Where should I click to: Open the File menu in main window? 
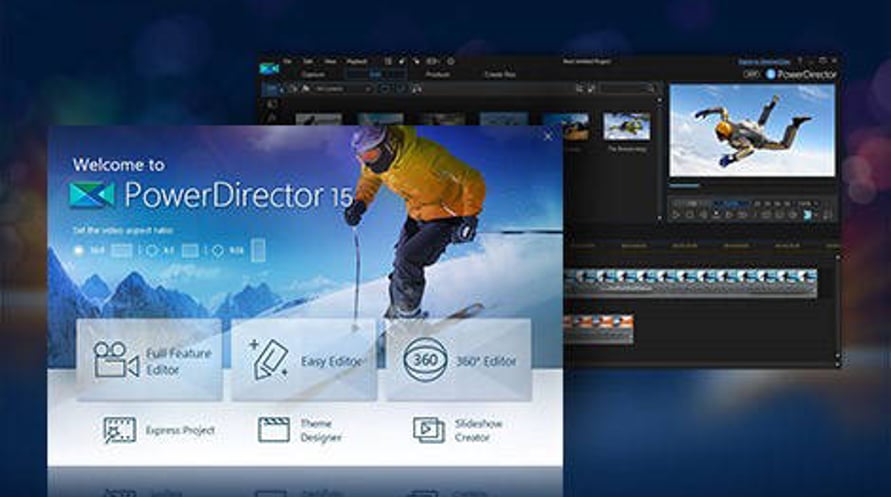pos(288,61)
